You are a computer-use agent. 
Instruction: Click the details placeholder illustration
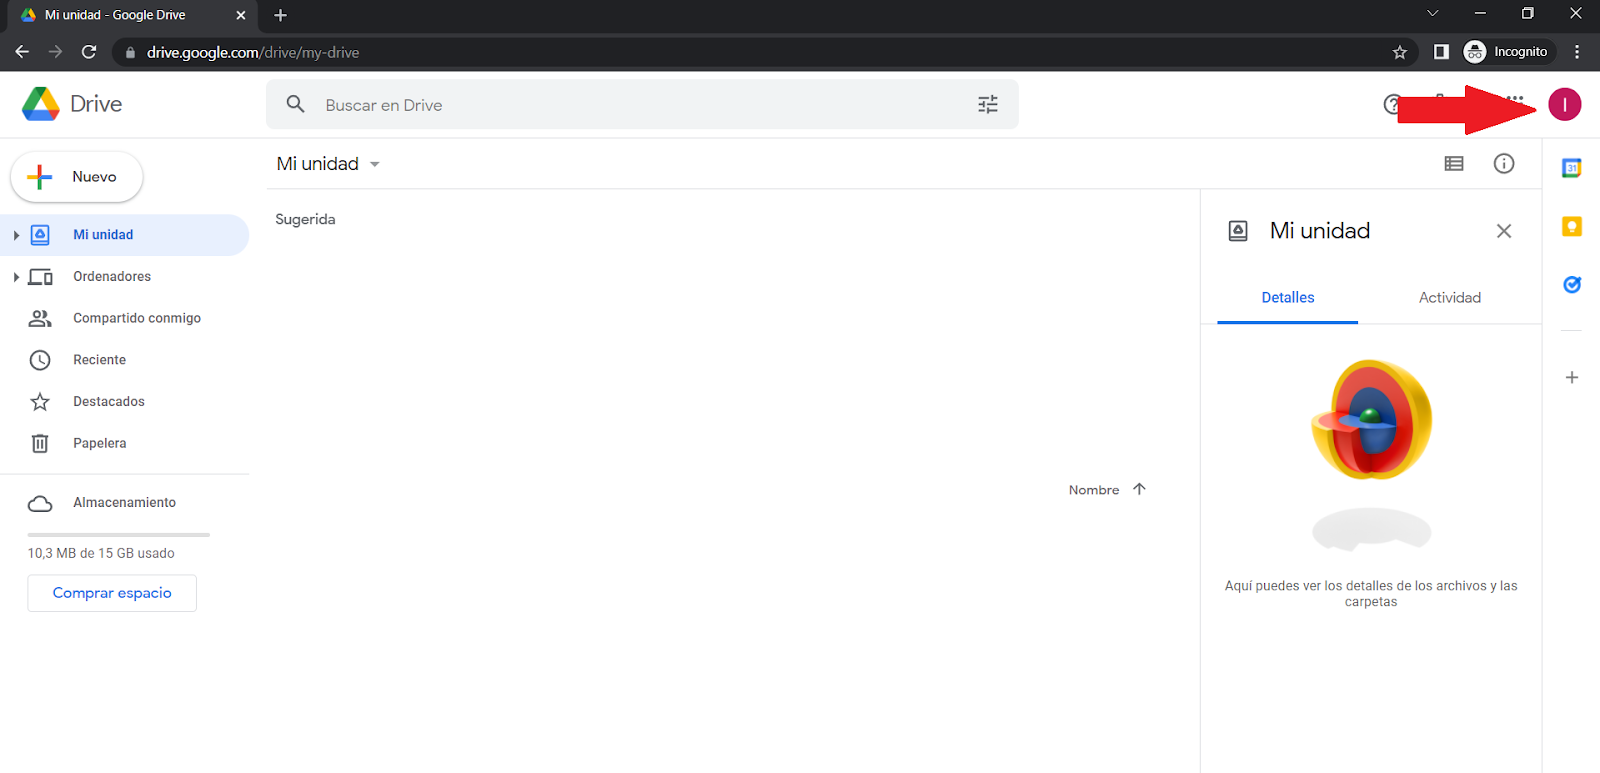pyautogui.click(x=1372, y=455)
